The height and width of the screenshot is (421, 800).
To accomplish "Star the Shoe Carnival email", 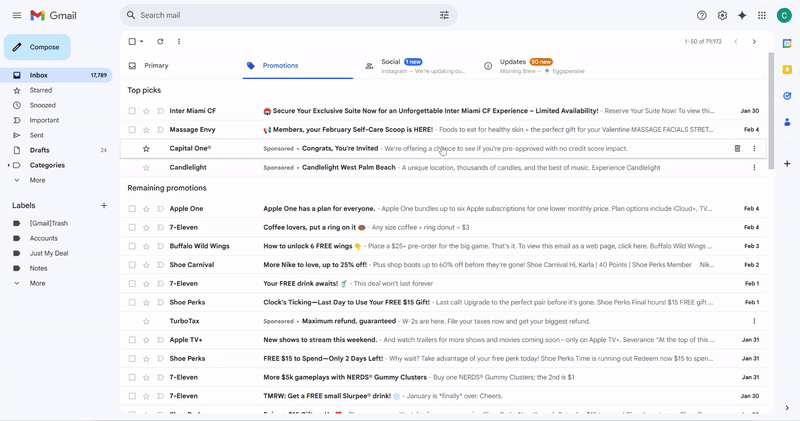I will (146, 265).
